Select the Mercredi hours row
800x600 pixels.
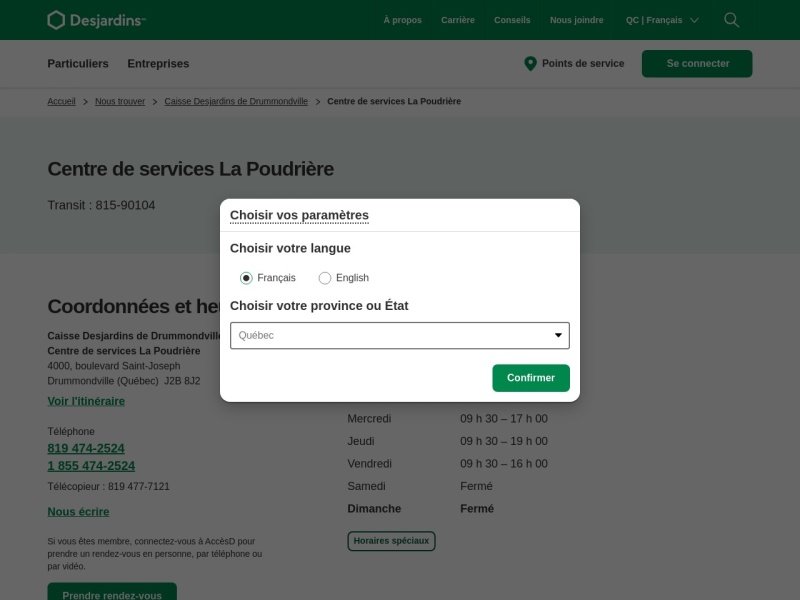coord(447,419)
